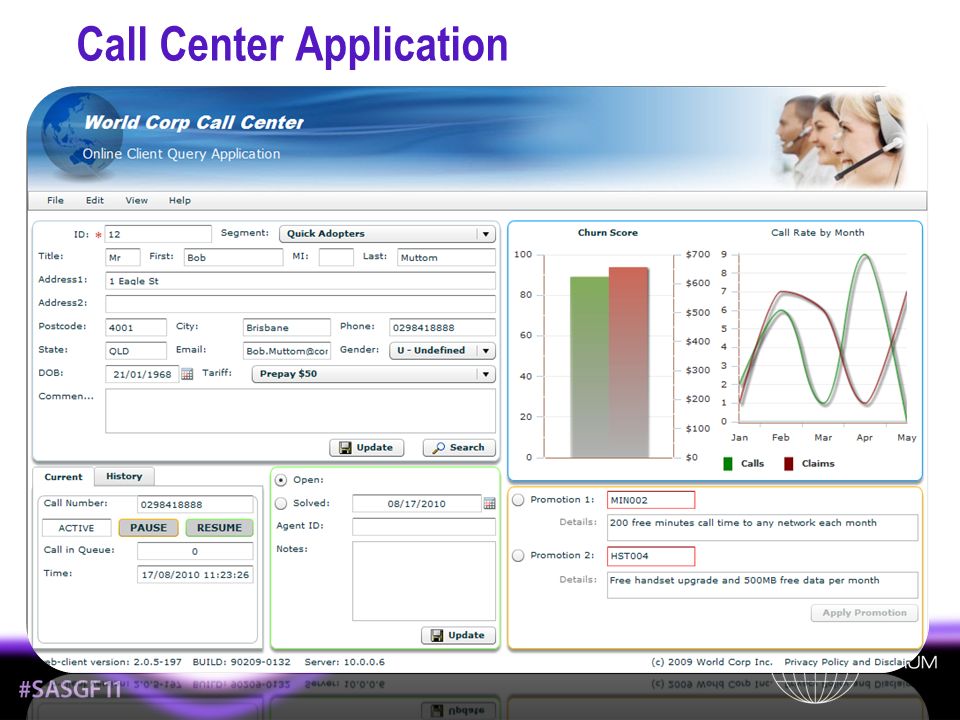Focus the Comments text area
This screenshot has width=960, height=720.
click(x=300, y=411)
